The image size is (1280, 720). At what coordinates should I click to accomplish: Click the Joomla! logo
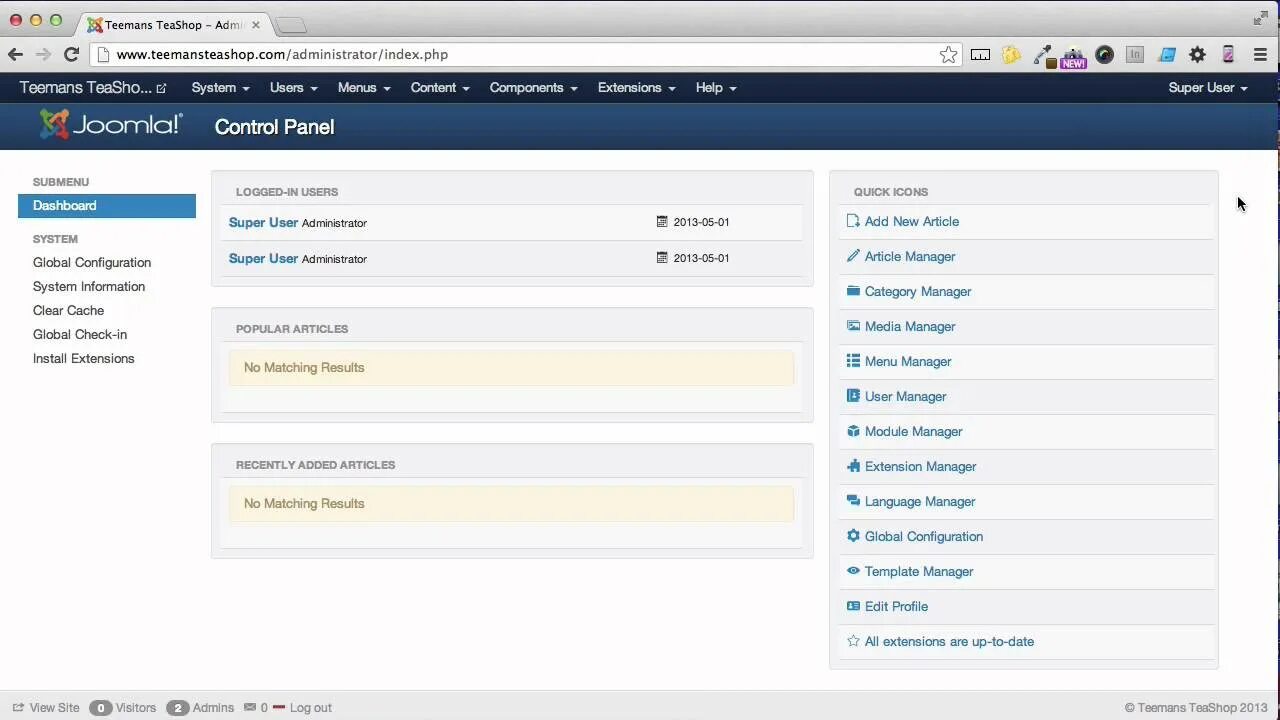point(111,125)
